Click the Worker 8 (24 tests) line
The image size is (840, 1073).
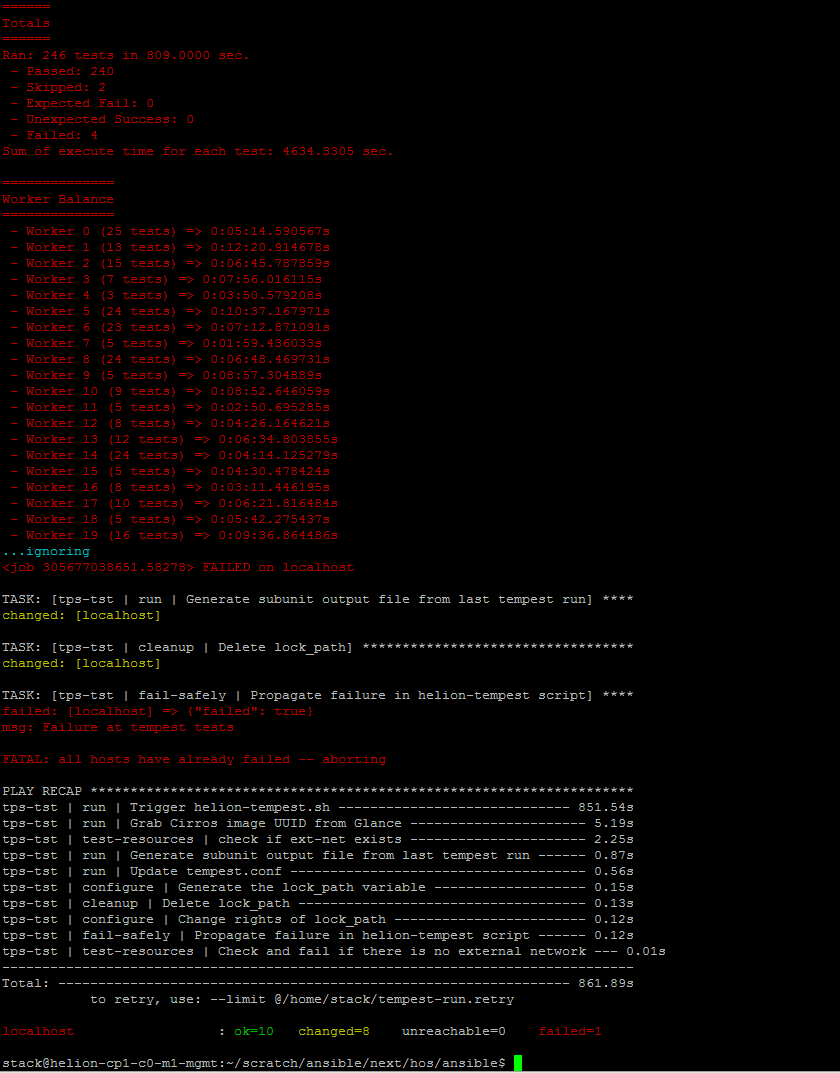click(170, 359)
